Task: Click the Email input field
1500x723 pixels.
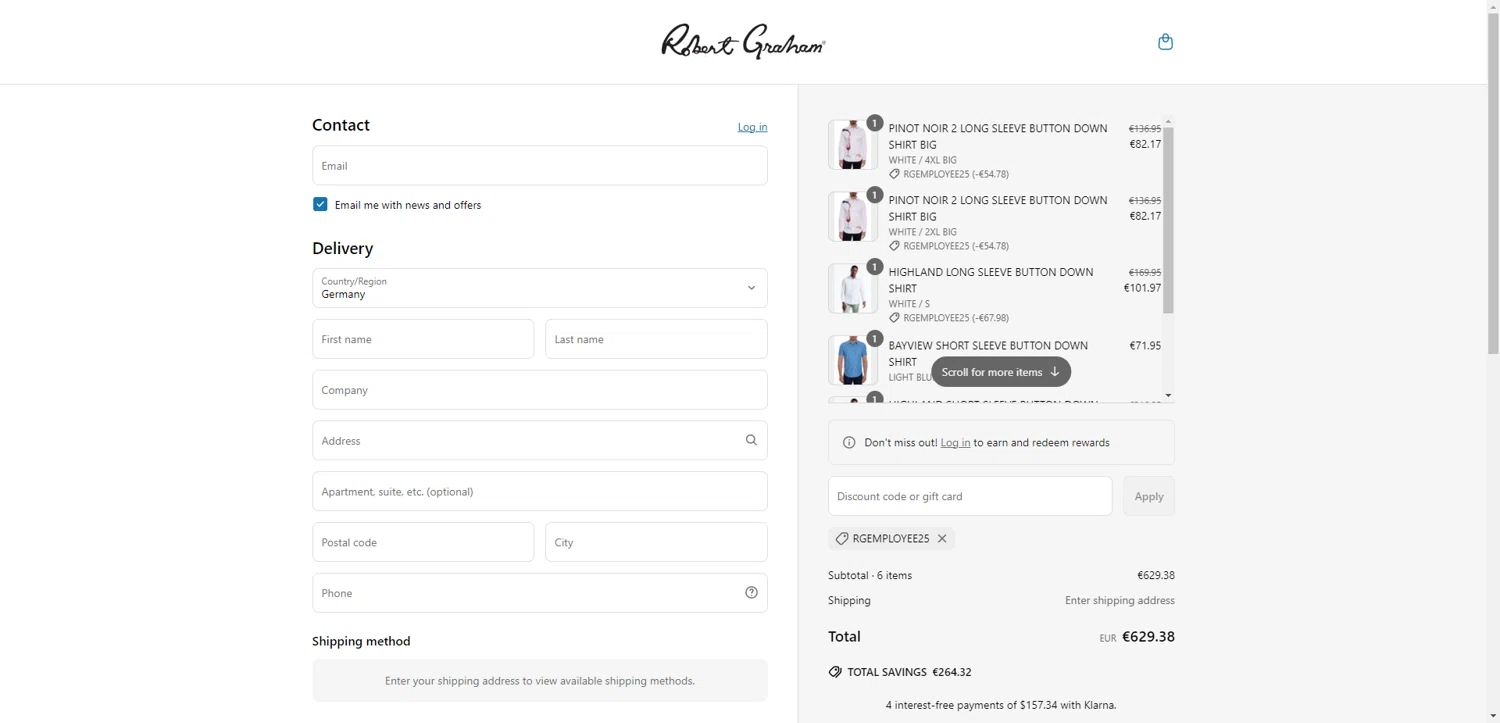Action: coord(540,166)
